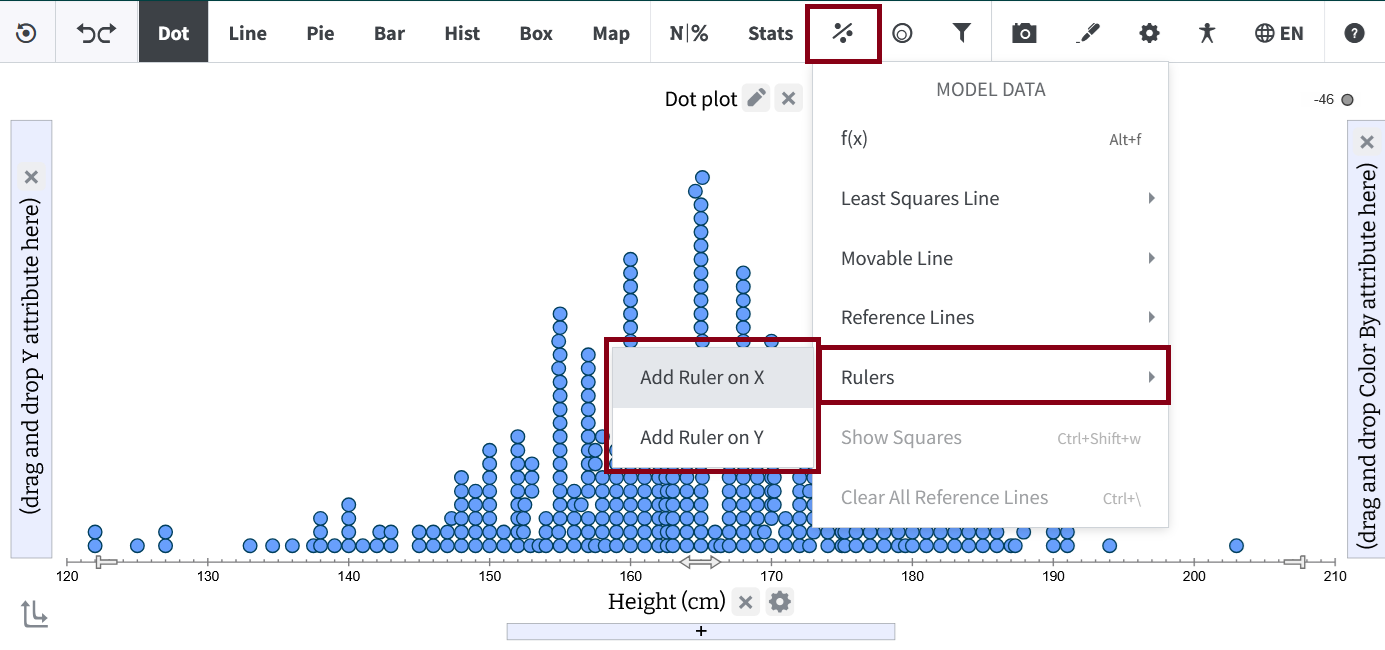This screenshot has width=1385, height=650.
Task: Open the settings gear in the toolbar
Action: 1149,33
